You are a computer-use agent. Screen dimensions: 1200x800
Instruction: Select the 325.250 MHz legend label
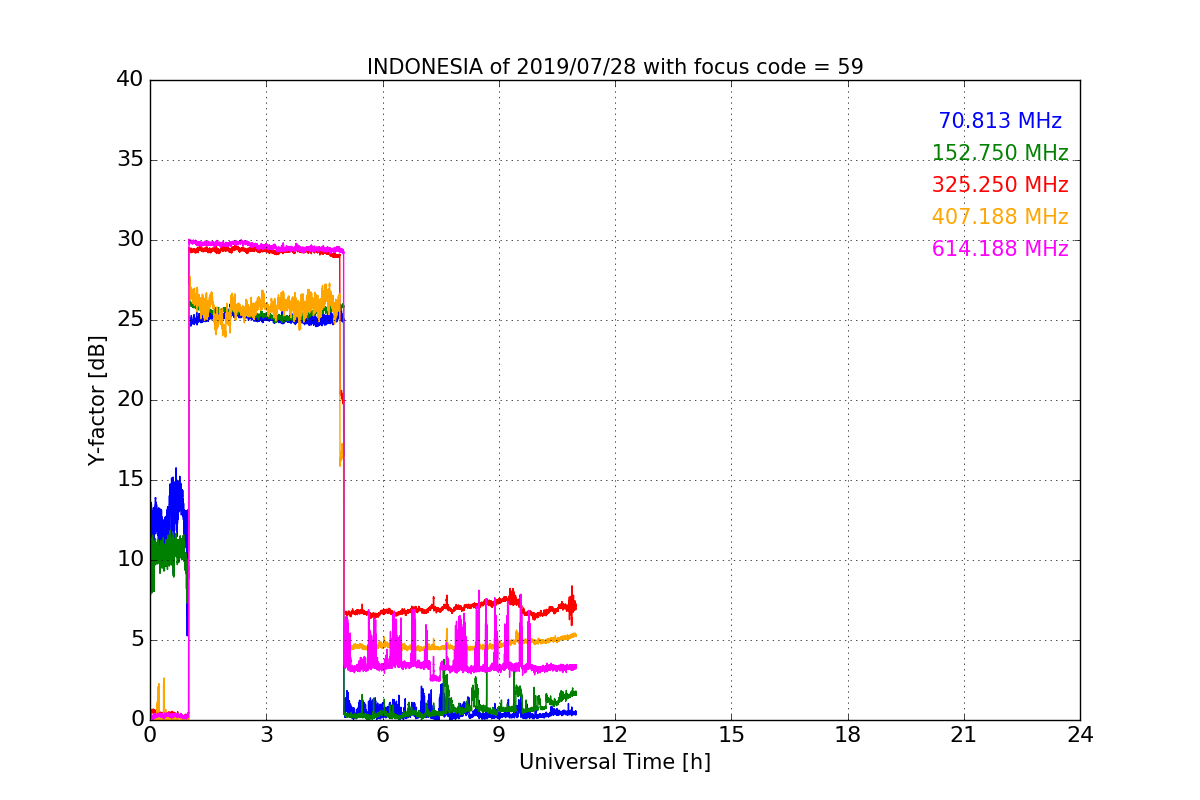tap(1000, 185)
